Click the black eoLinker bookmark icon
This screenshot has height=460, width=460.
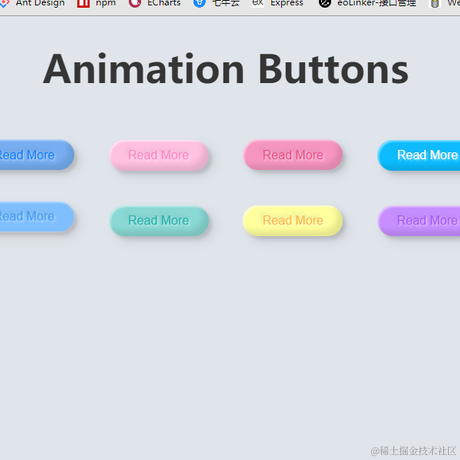click(x=325, y=3)
